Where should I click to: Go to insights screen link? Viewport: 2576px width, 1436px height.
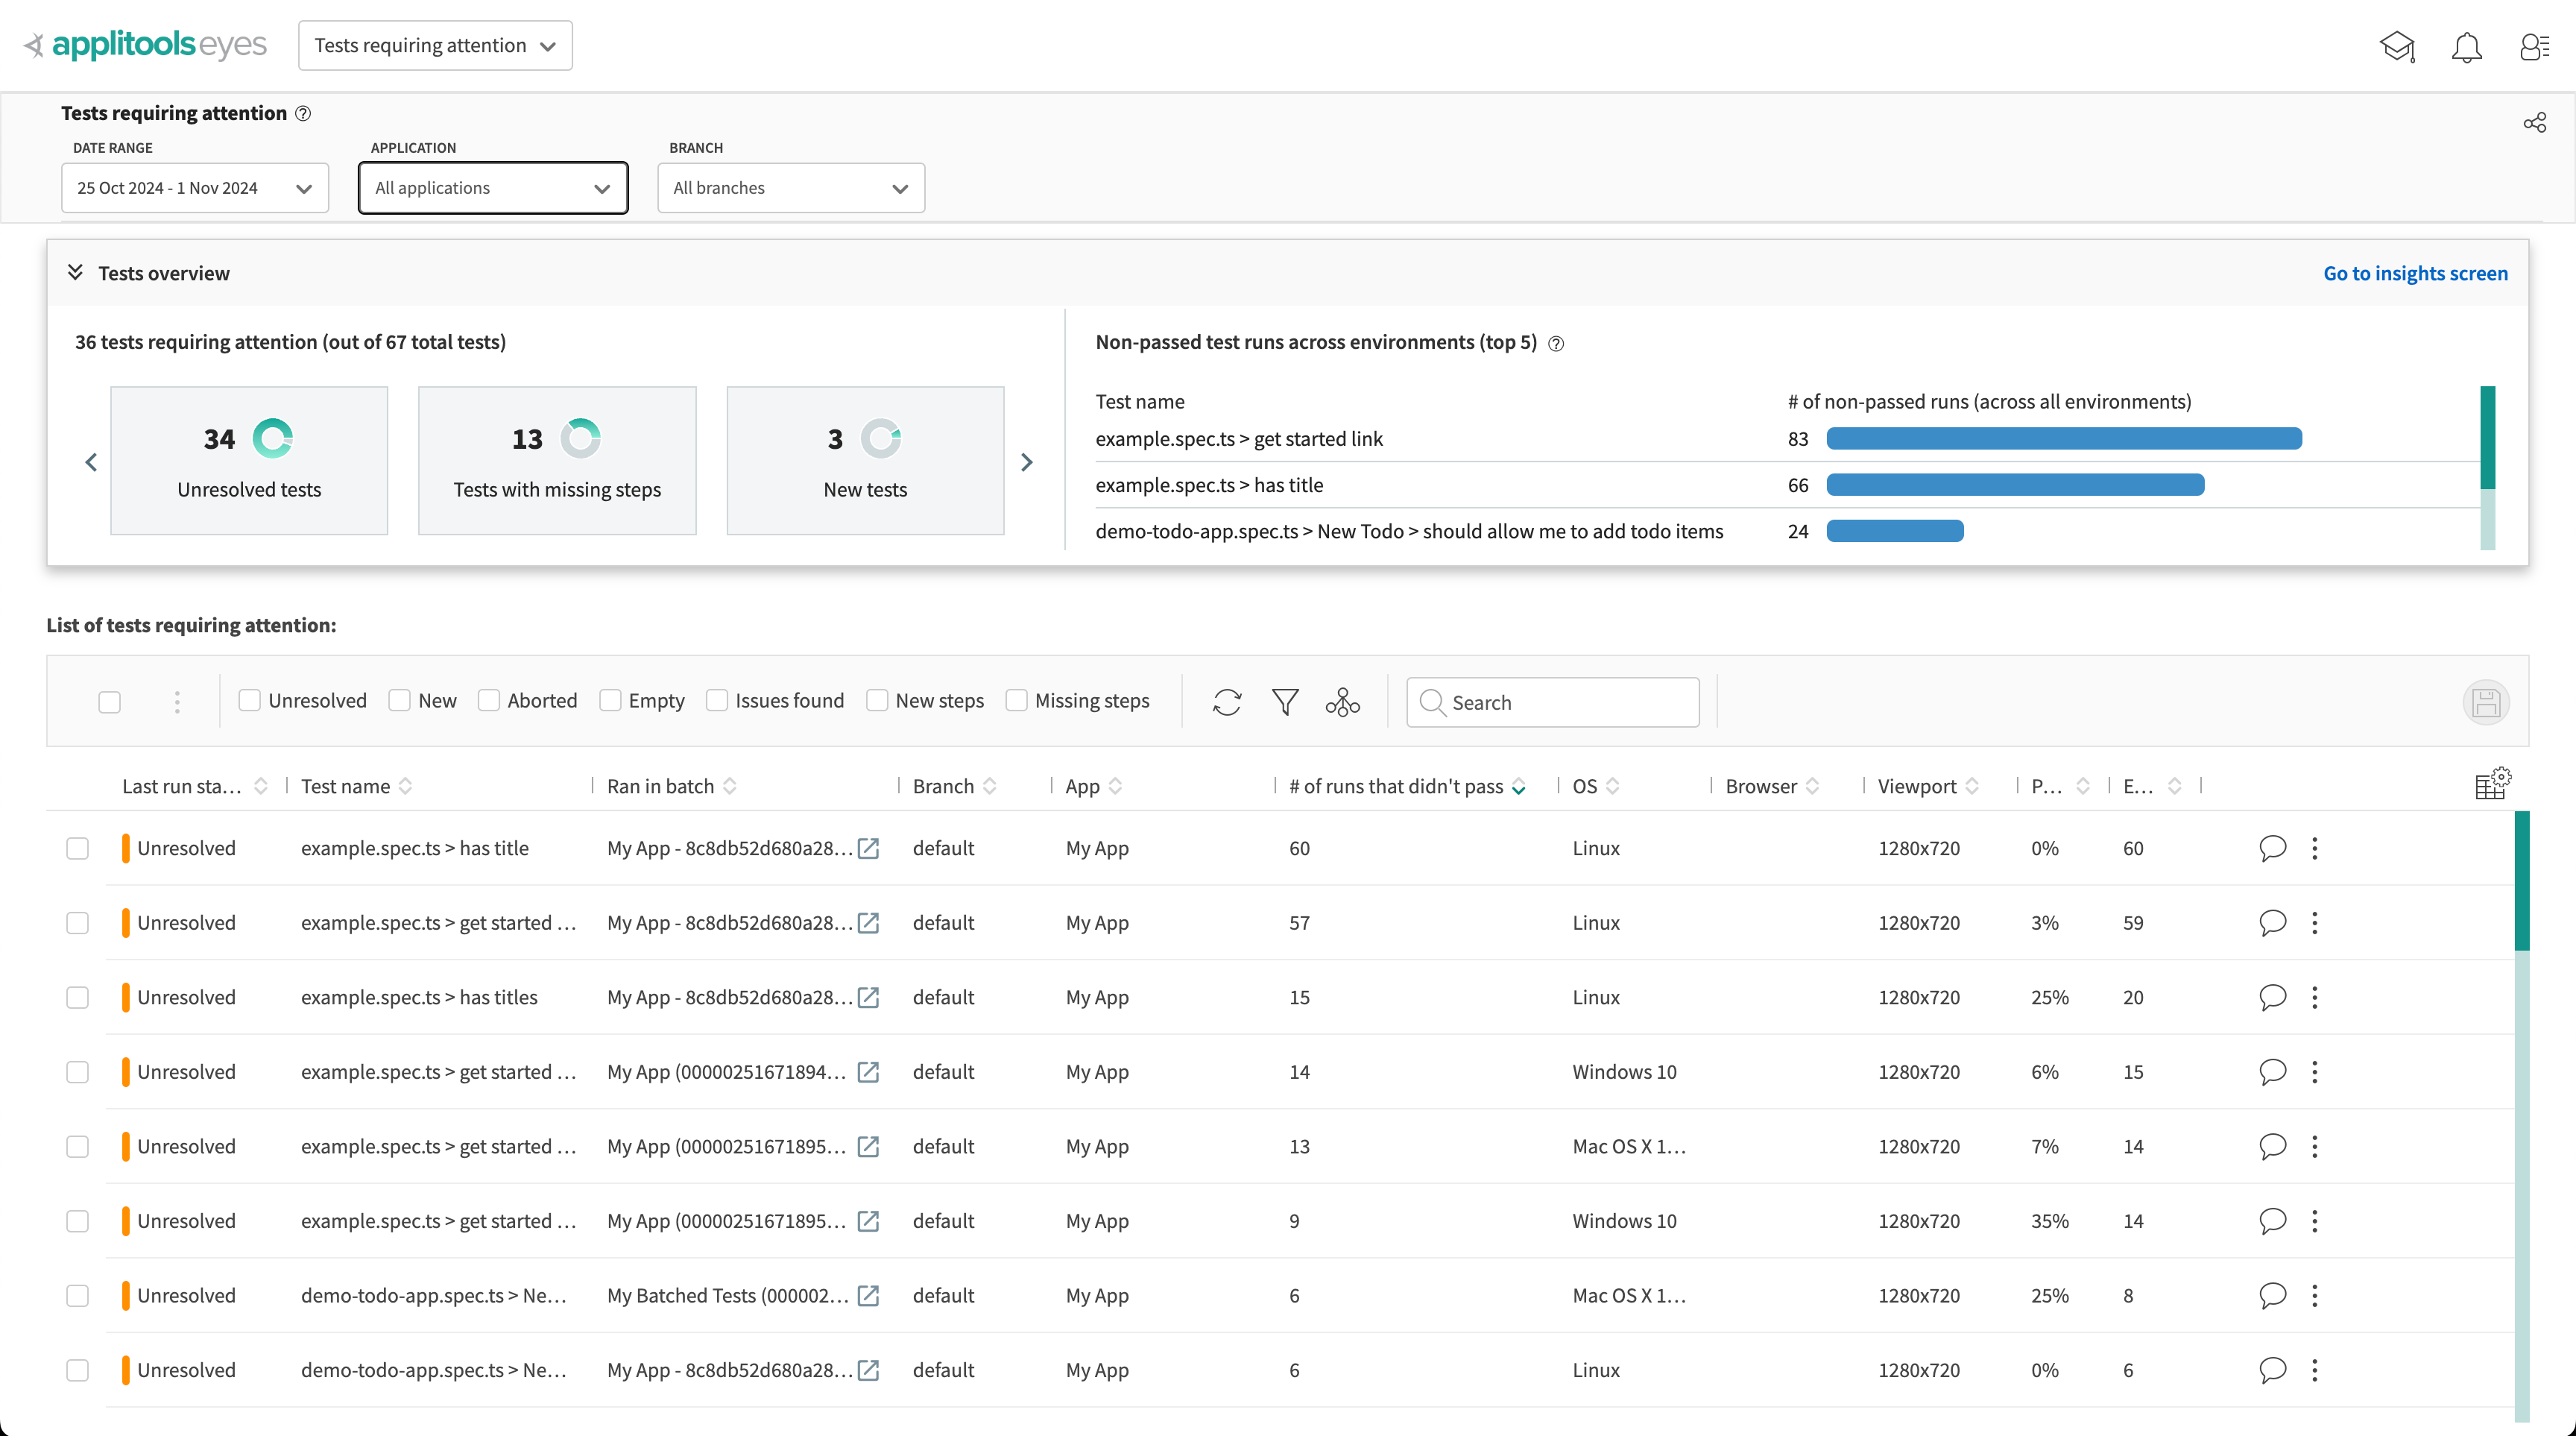(x=2415, y=273)
